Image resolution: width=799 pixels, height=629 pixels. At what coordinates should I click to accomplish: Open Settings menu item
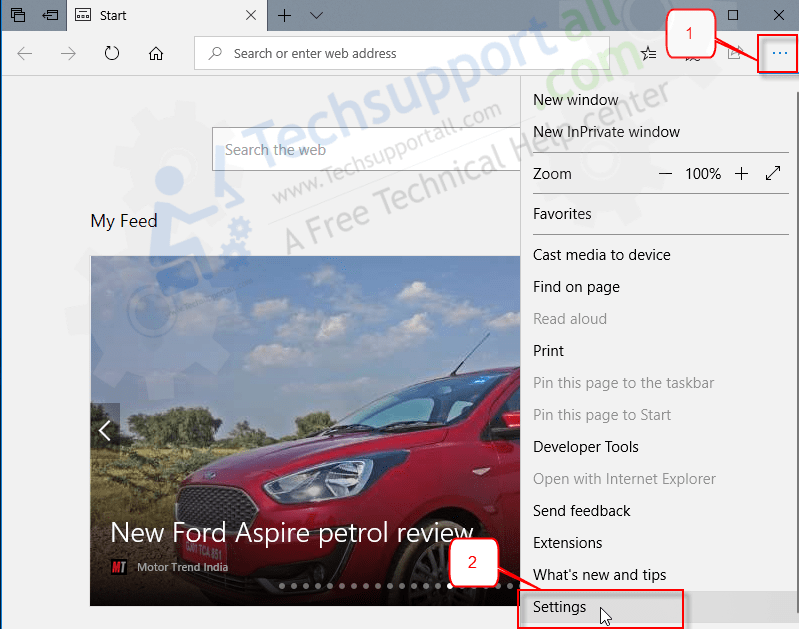point(659,607)
